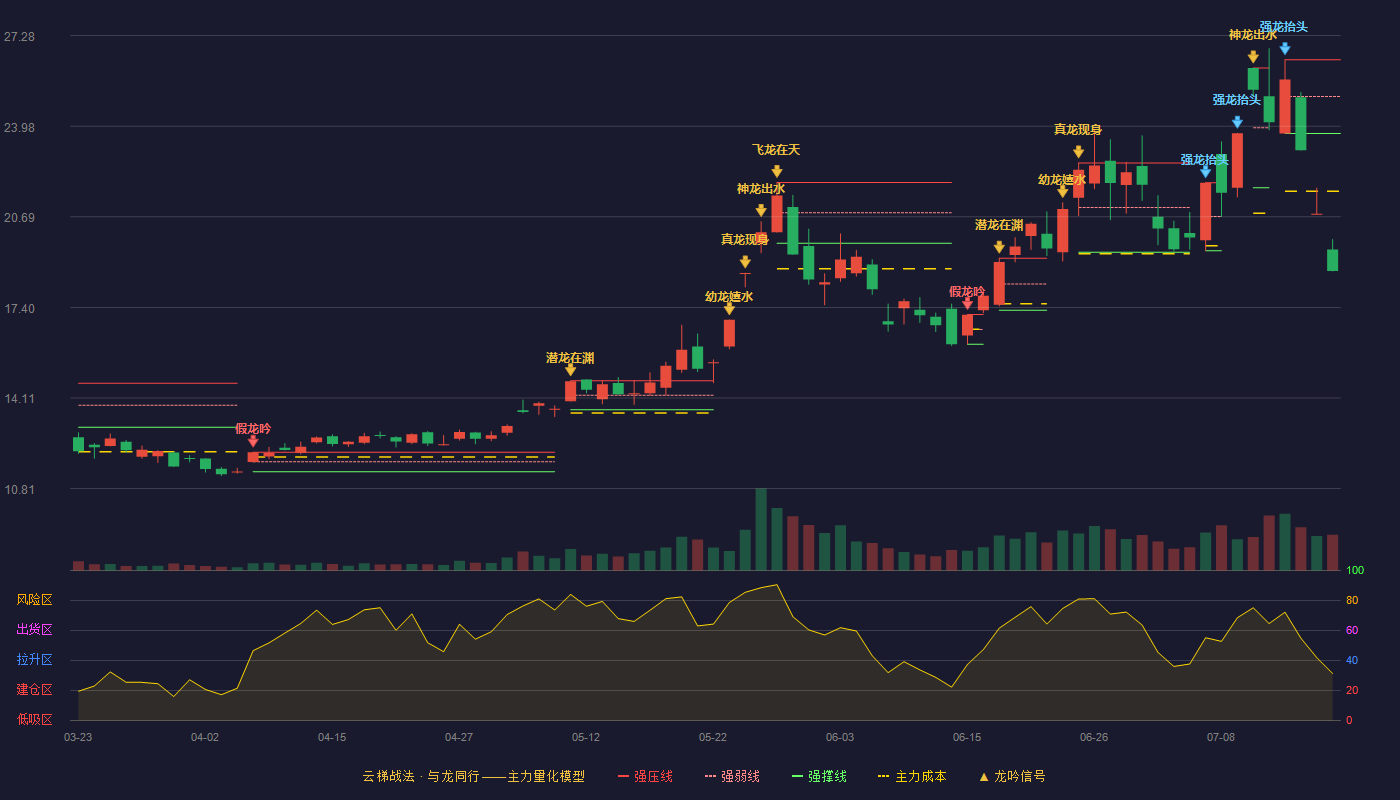Click the 60 indicator axis label
The height and width of the screenshot is (800, 1400).
pyautogui.click(x=1352, y=630)
